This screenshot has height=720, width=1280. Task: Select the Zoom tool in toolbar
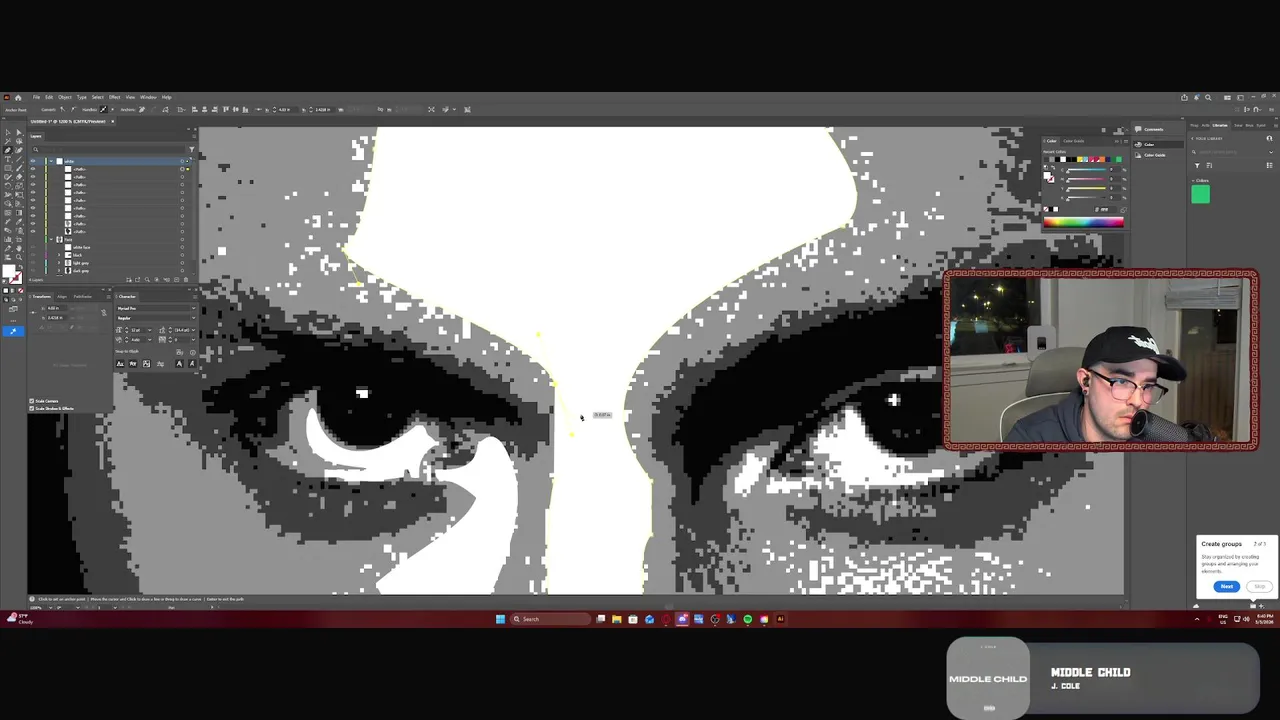point(19,257)
